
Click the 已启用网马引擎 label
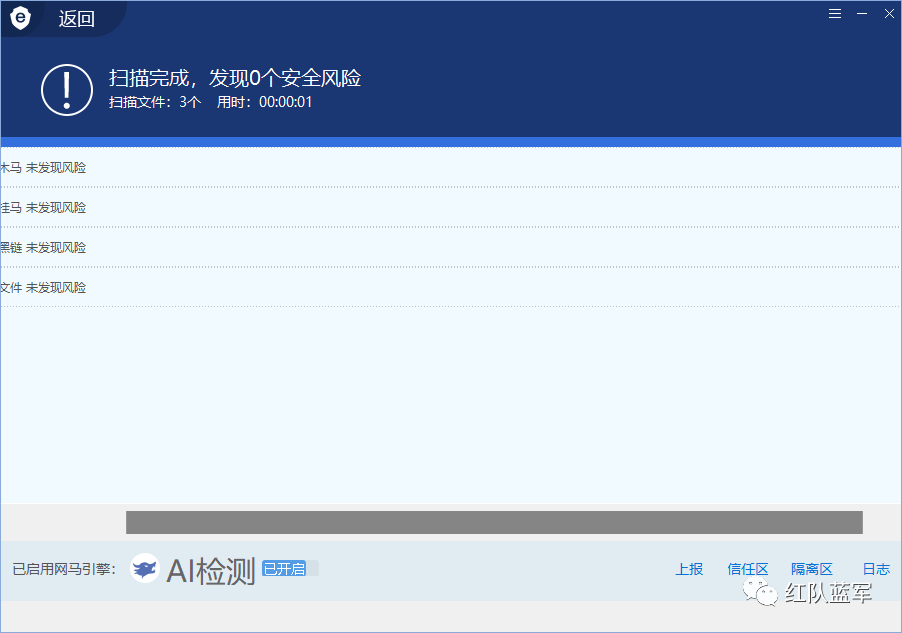point(64,569)
